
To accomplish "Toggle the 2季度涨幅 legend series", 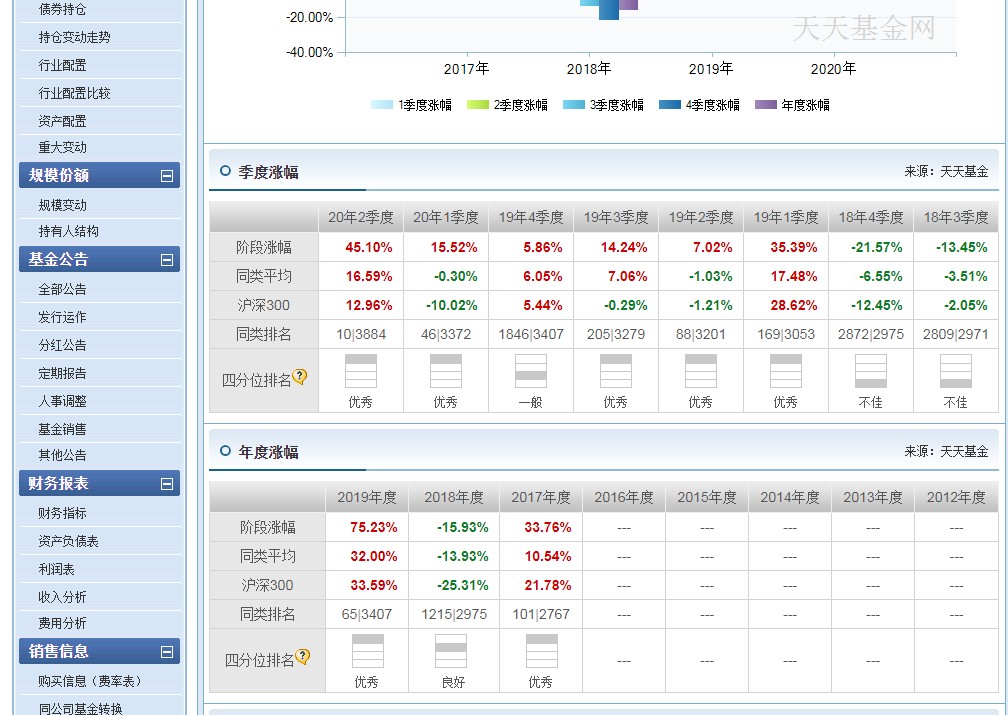I will click(507, 105).
